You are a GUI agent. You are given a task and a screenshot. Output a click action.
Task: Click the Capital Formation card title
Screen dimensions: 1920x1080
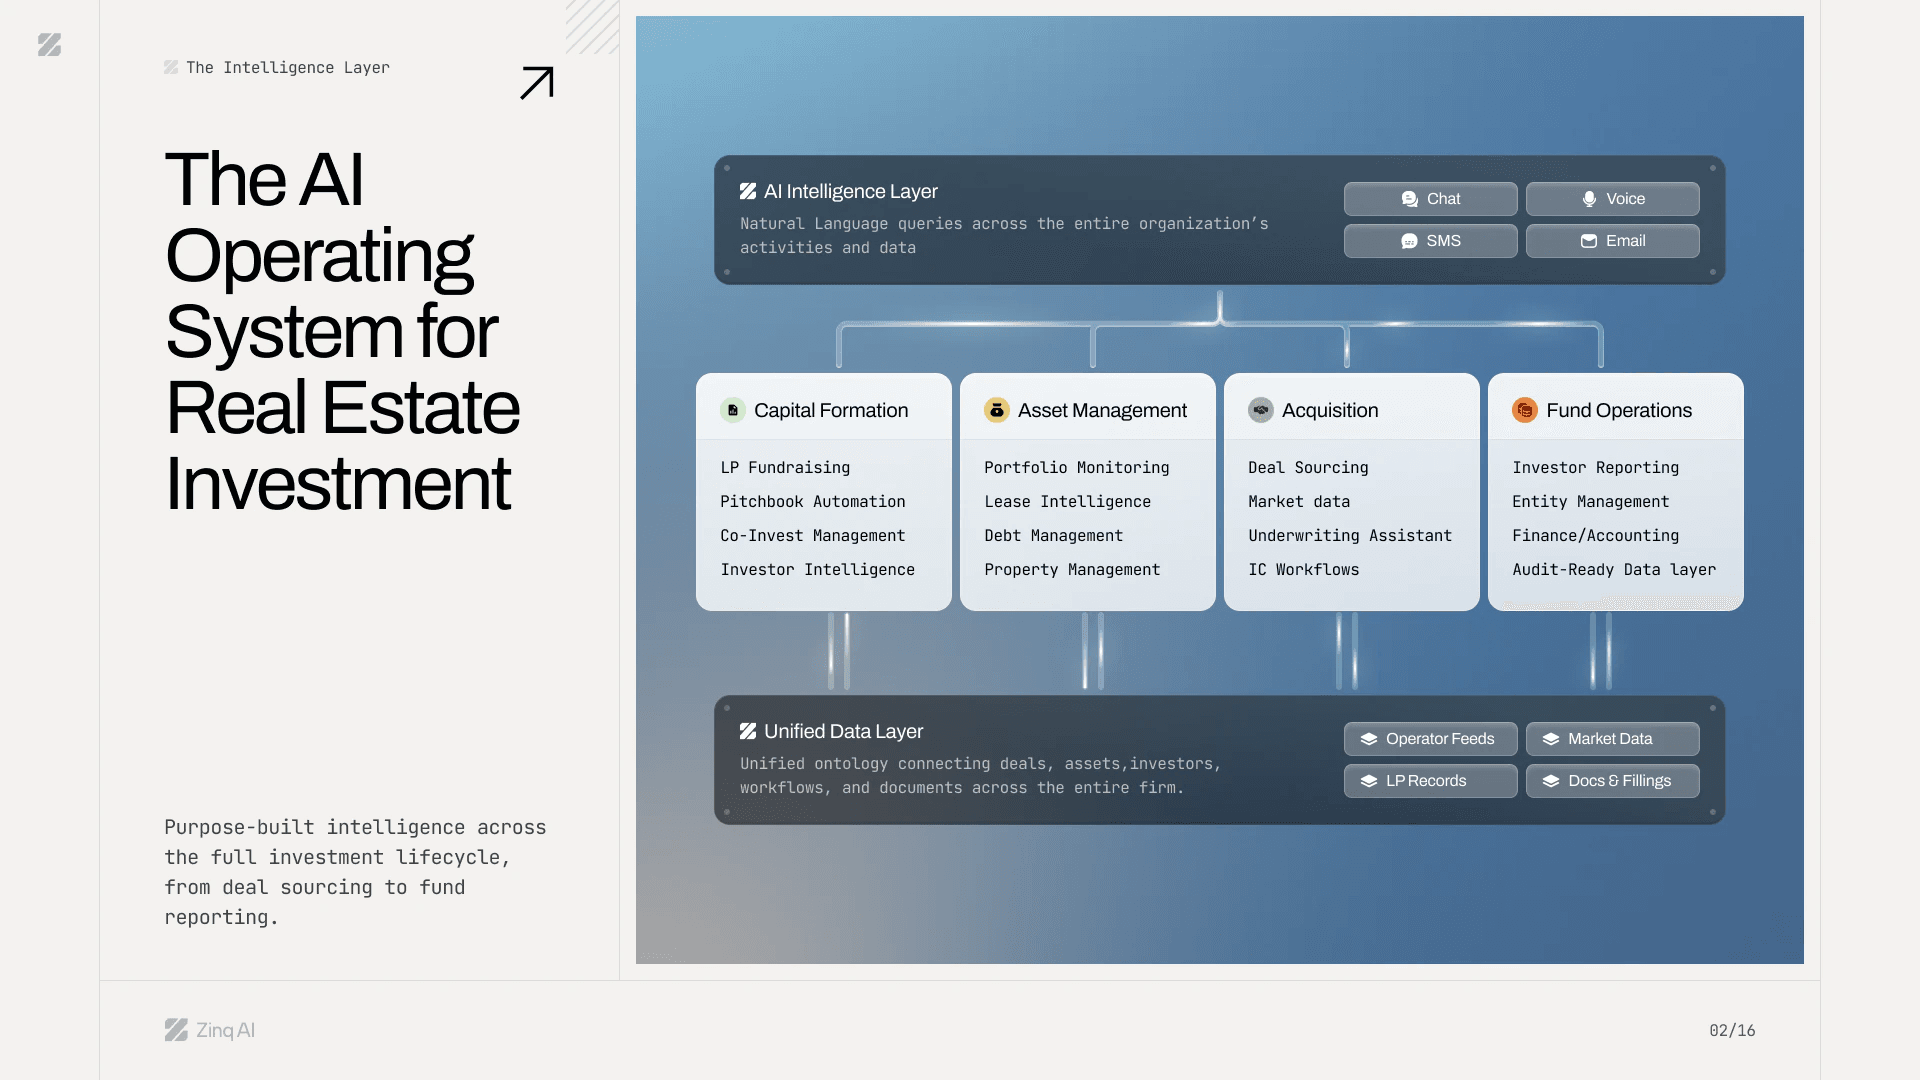pos(831,410)
